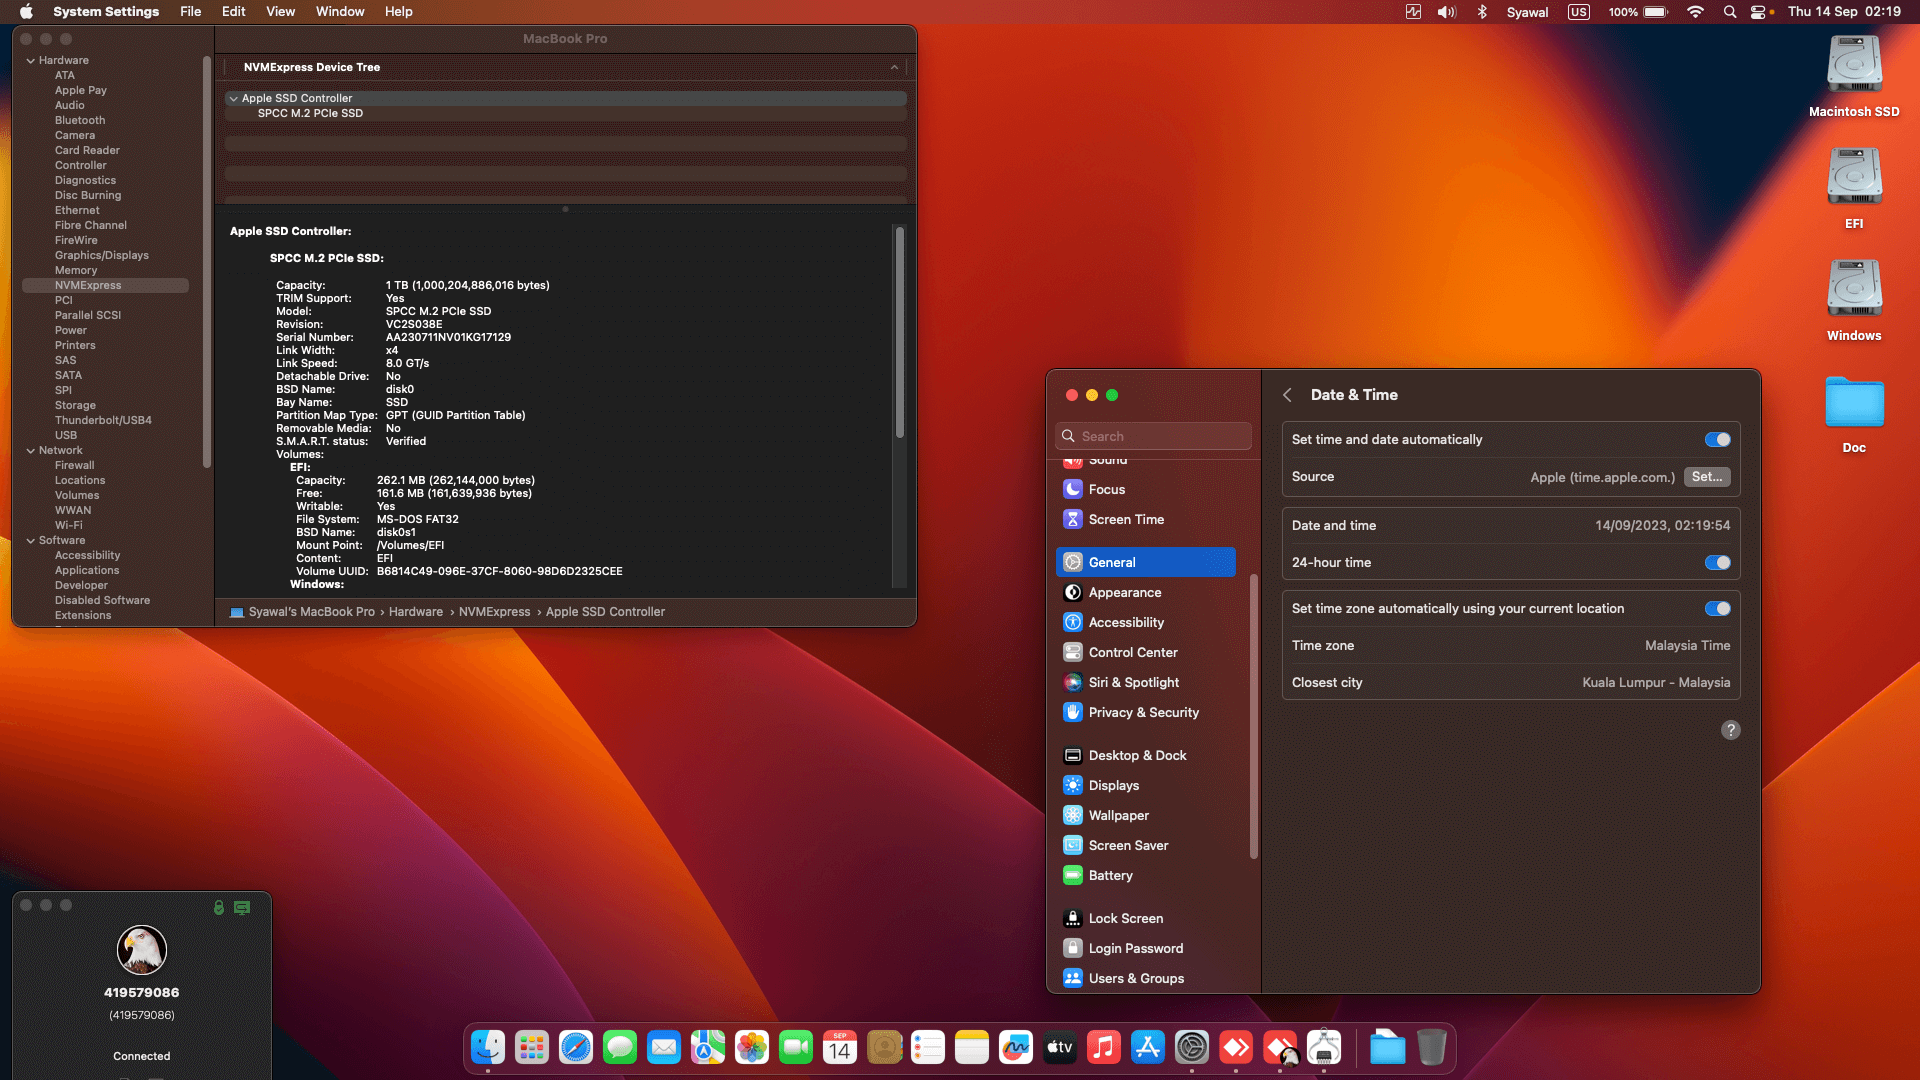Screen dimensions: 1920x1080
Task: Click the Set button next to Source
Action: point(1707,477)
